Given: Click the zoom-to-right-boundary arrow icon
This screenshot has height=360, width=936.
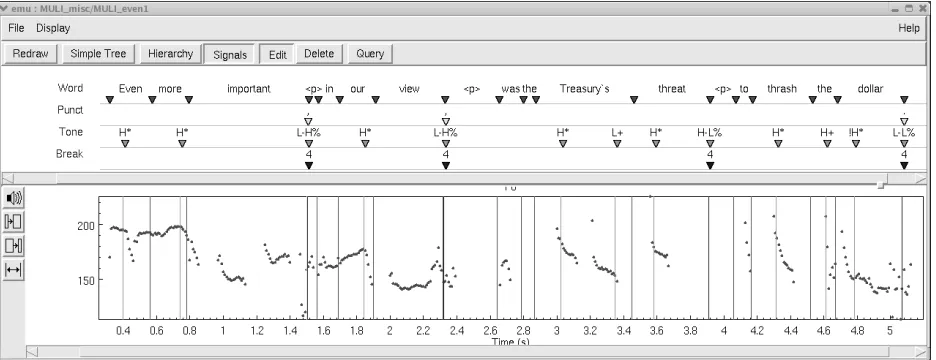Looking at the screenshot, I should pyautogui.click(x=14, y=245).
